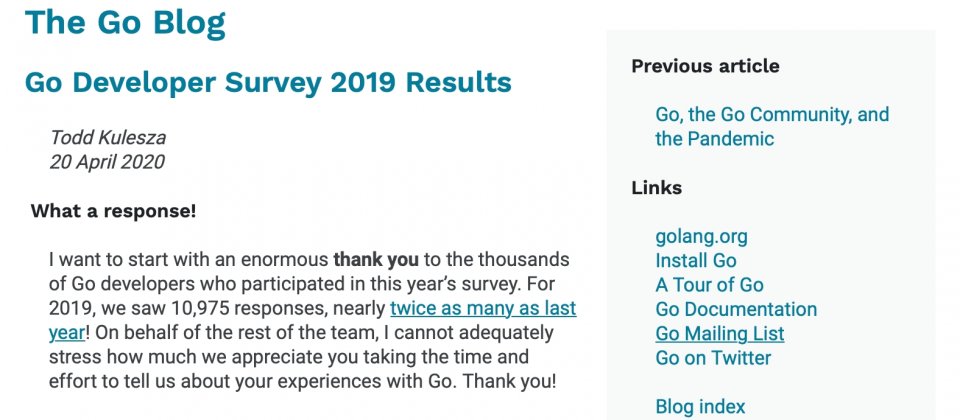The width and height of the screenshot is (960, 420).
Task: Open the Blog index link
Action: 700,407
